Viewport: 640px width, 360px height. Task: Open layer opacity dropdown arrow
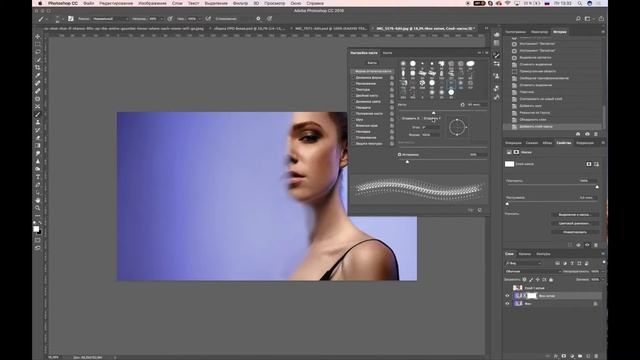click(602, 271)
